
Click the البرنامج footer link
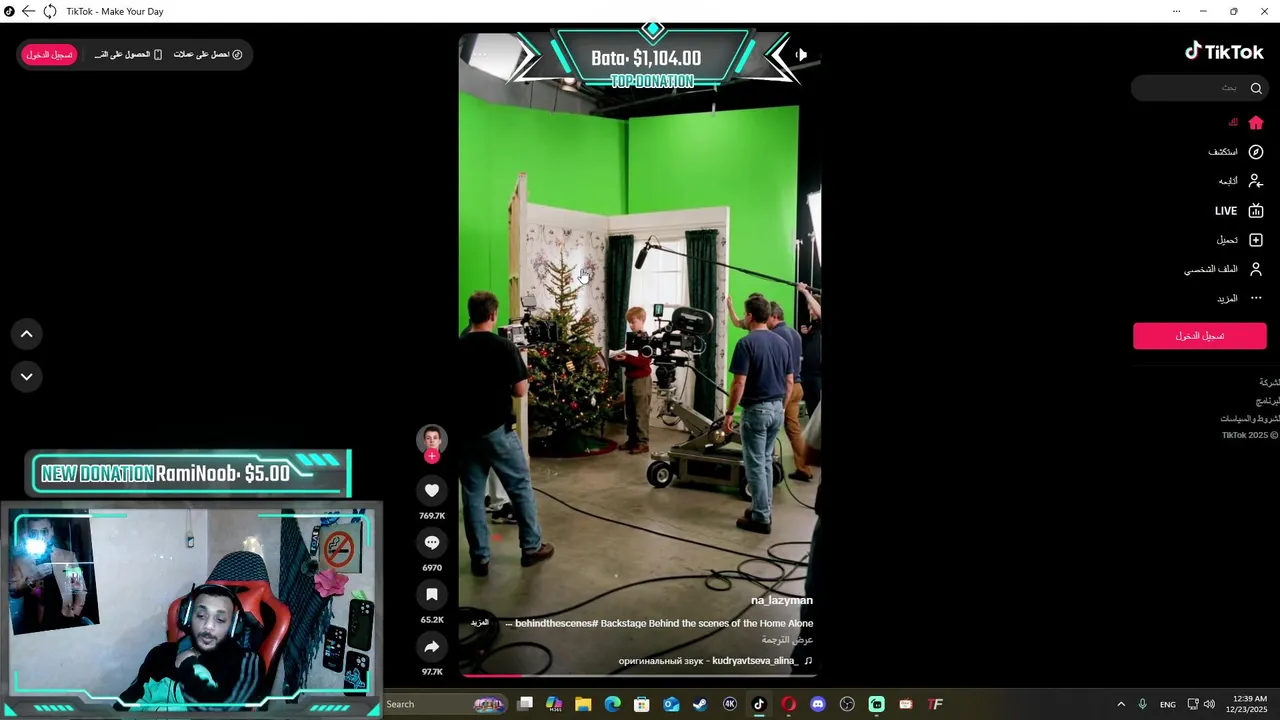[x=1268, y=401]
